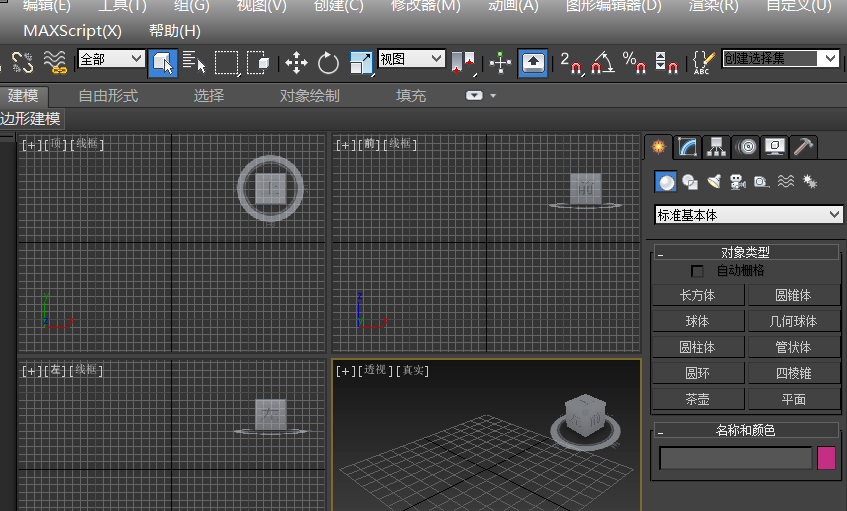847x511 pixels.
Task: Activate the Select Object tool
Action: (x=163, y=63)
